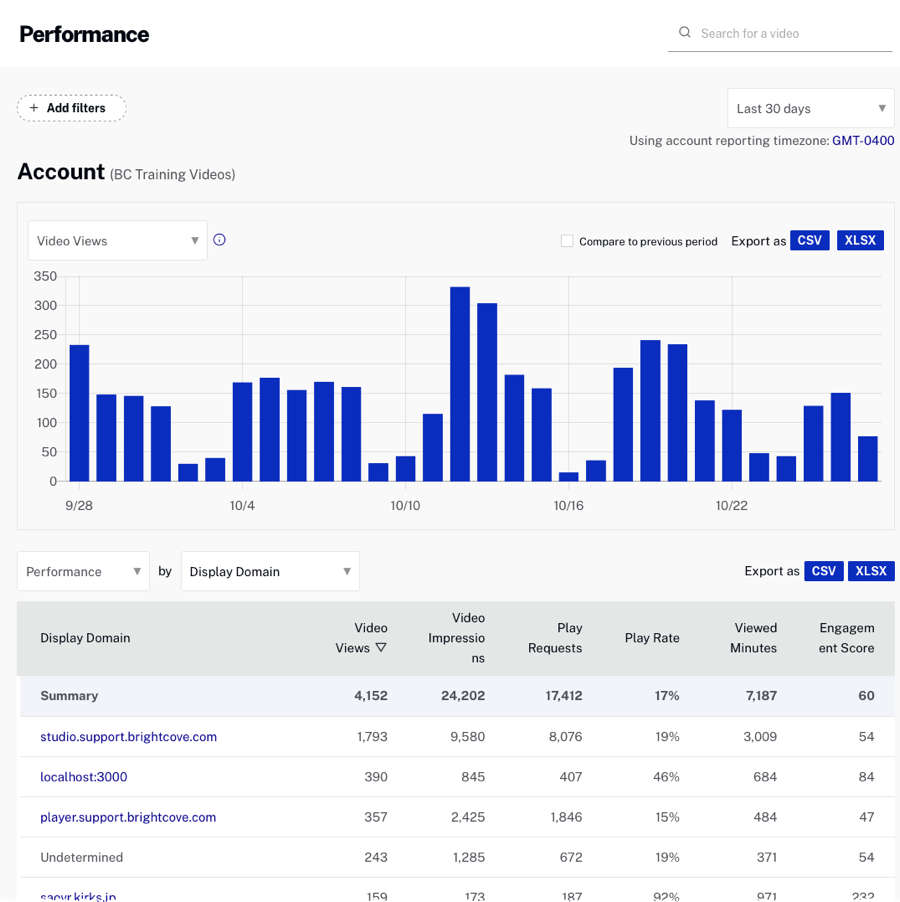Screen dimensions: 900x902
Task: Open the Video Views metric dropdown
Action: tap(117, 240)
